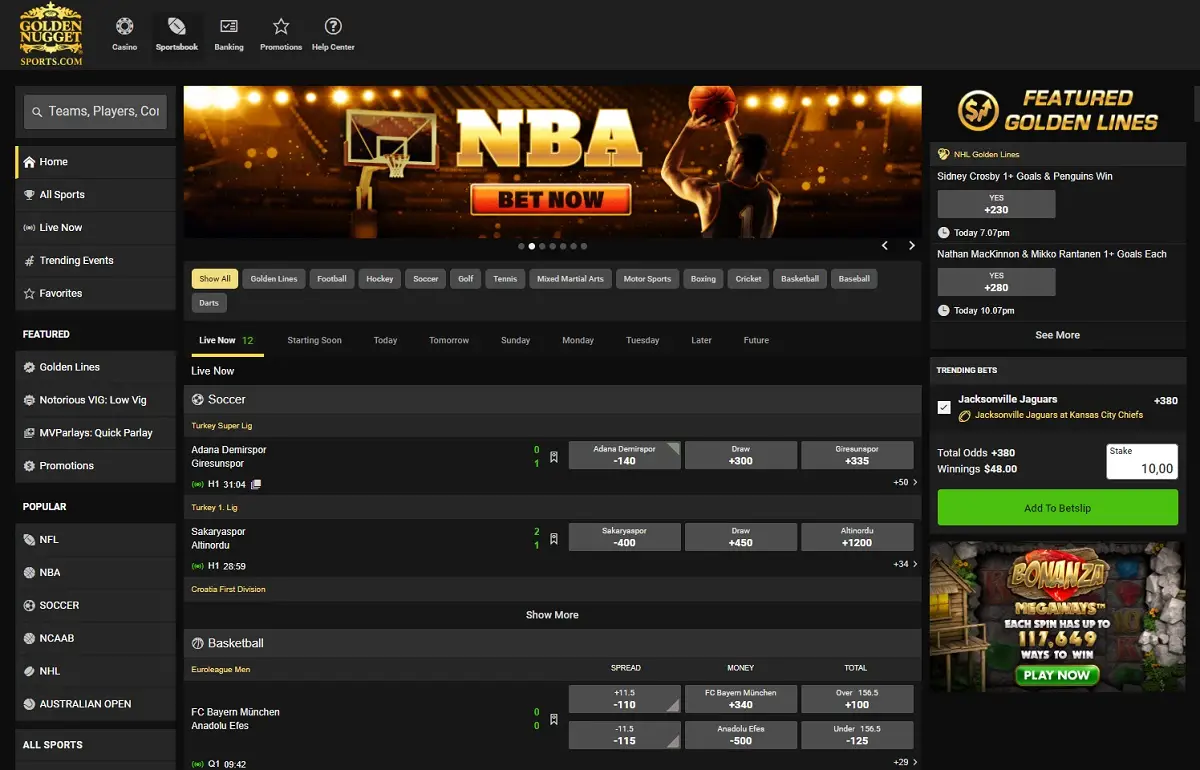Pick Draw +300 for Adana Demirspor match
The image size is (1200, 770).
coord(740,455)
